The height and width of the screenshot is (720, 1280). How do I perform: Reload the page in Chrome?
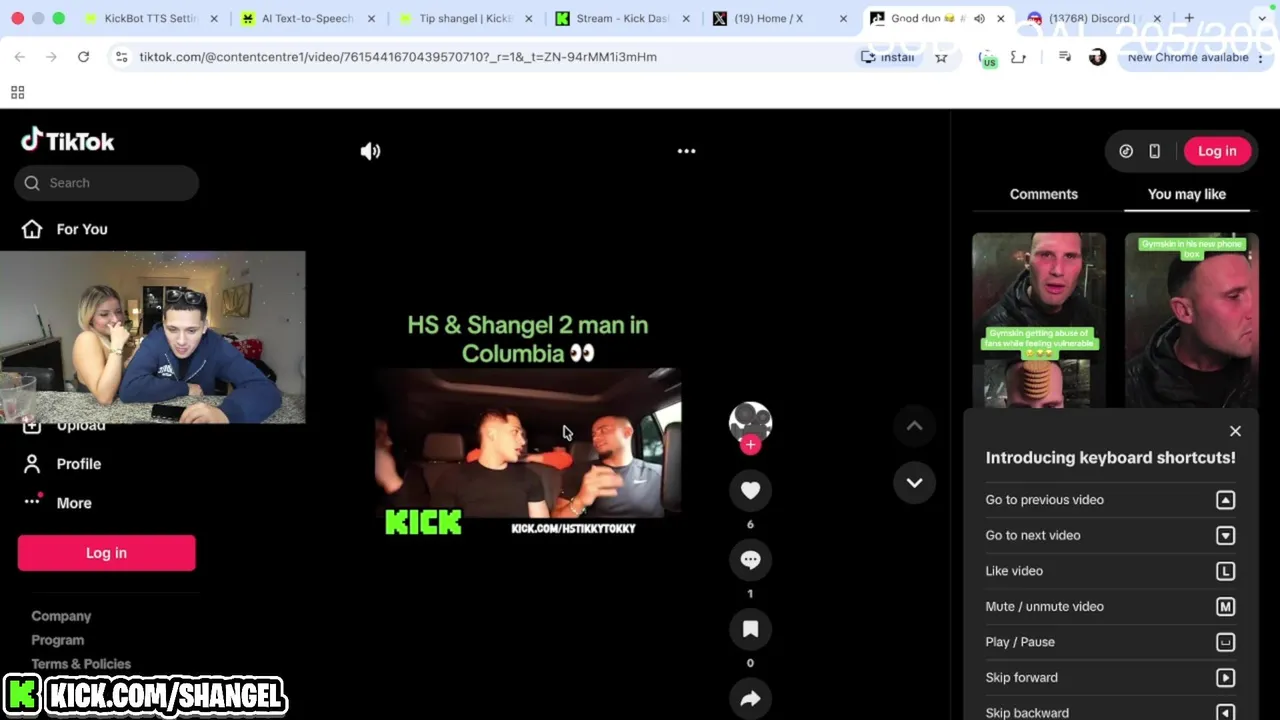click(x=84, y=57)
